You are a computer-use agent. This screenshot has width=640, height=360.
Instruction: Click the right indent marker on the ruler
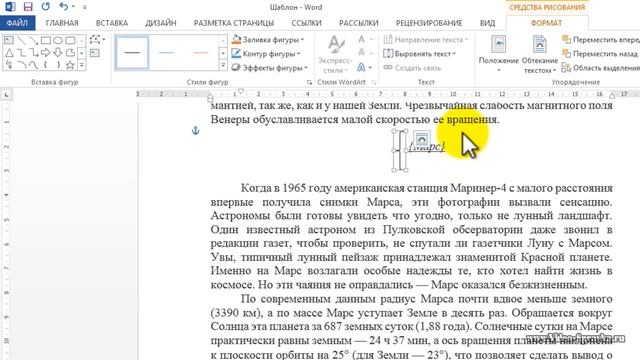612,96
